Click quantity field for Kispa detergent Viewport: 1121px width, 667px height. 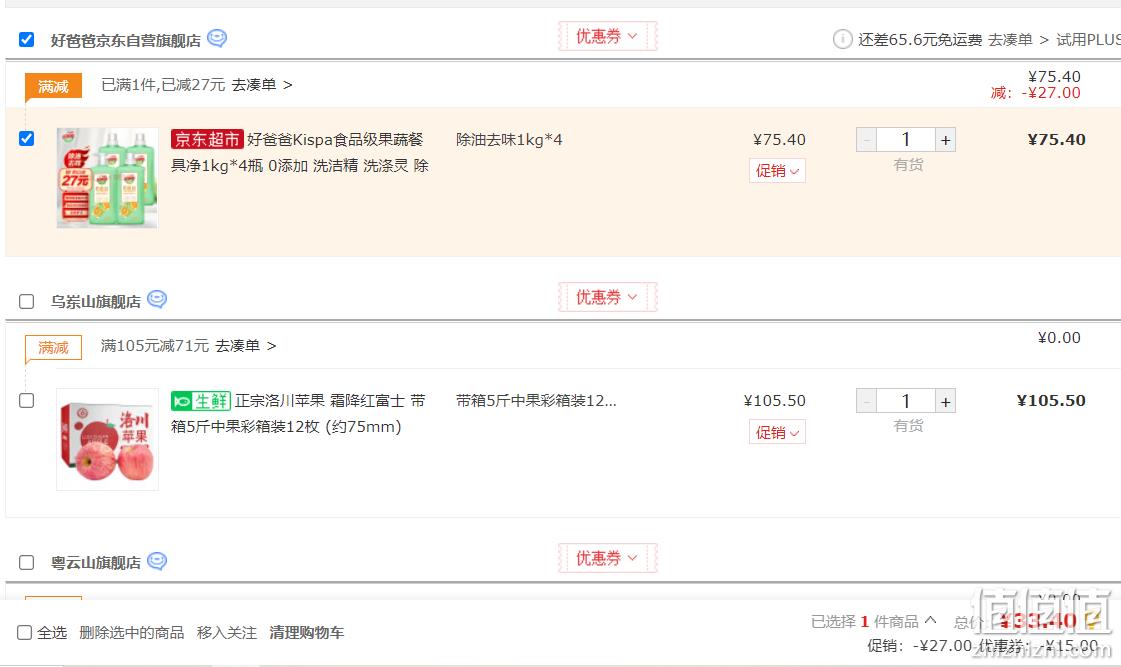[x=906, y=140]
